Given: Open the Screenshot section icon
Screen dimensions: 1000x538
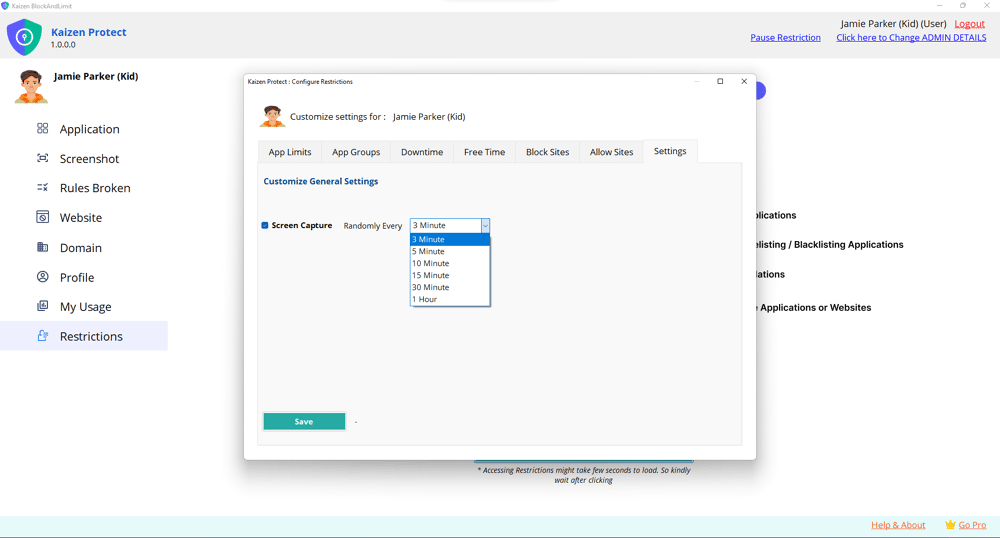Looking at the screenshot, I should (x=42, y=158).
